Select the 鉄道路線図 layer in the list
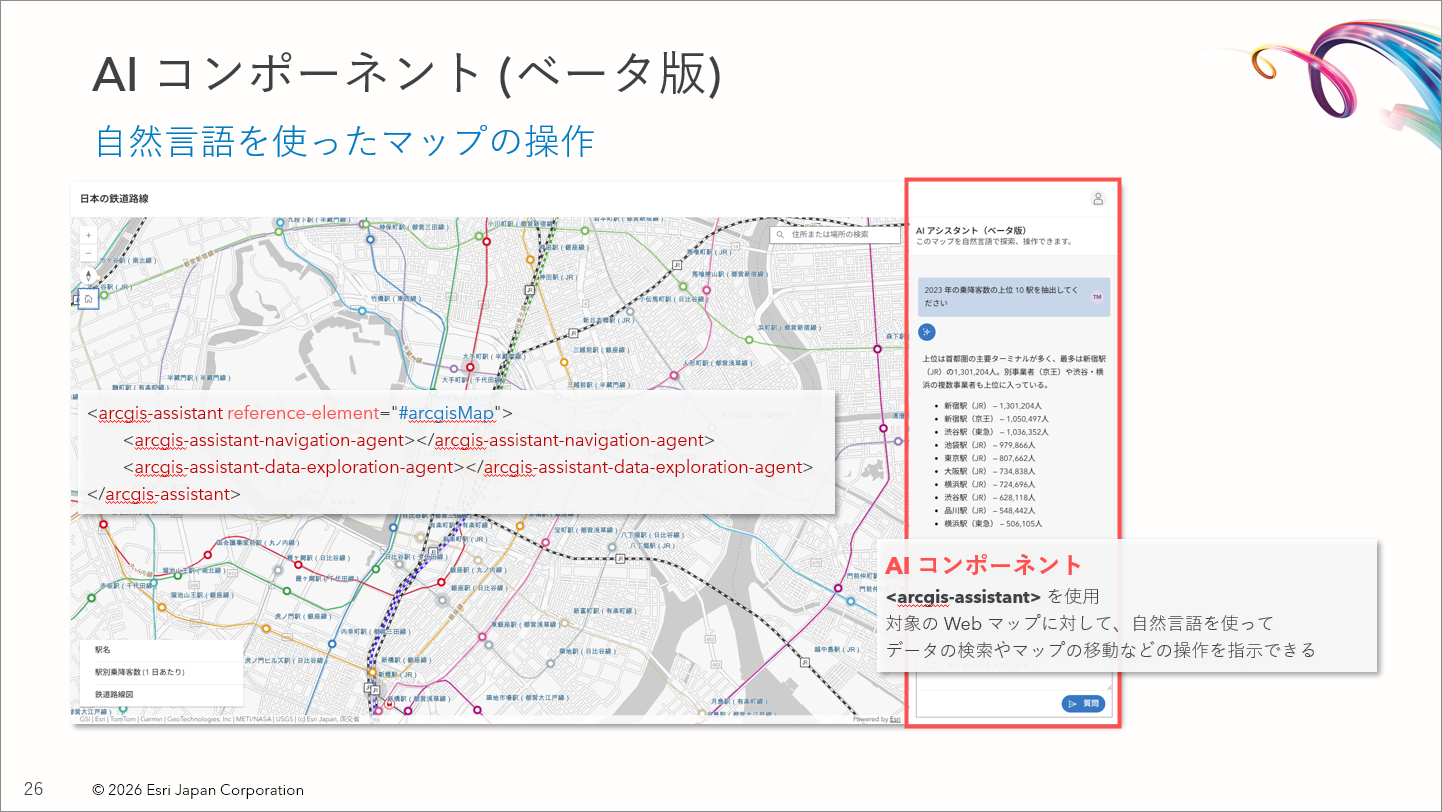This screenshot has width=1442, height=812. pos(162,694)
